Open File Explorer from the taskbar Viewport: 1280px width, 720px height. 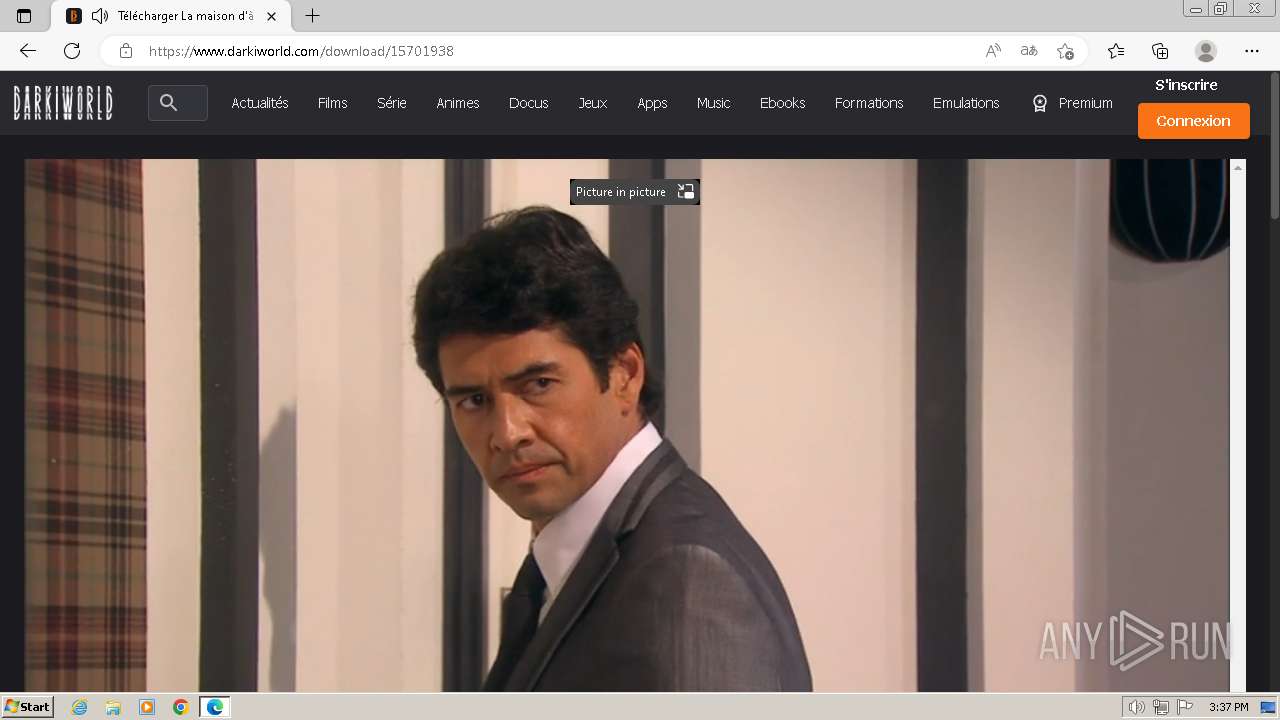click(x=113, y=707)
